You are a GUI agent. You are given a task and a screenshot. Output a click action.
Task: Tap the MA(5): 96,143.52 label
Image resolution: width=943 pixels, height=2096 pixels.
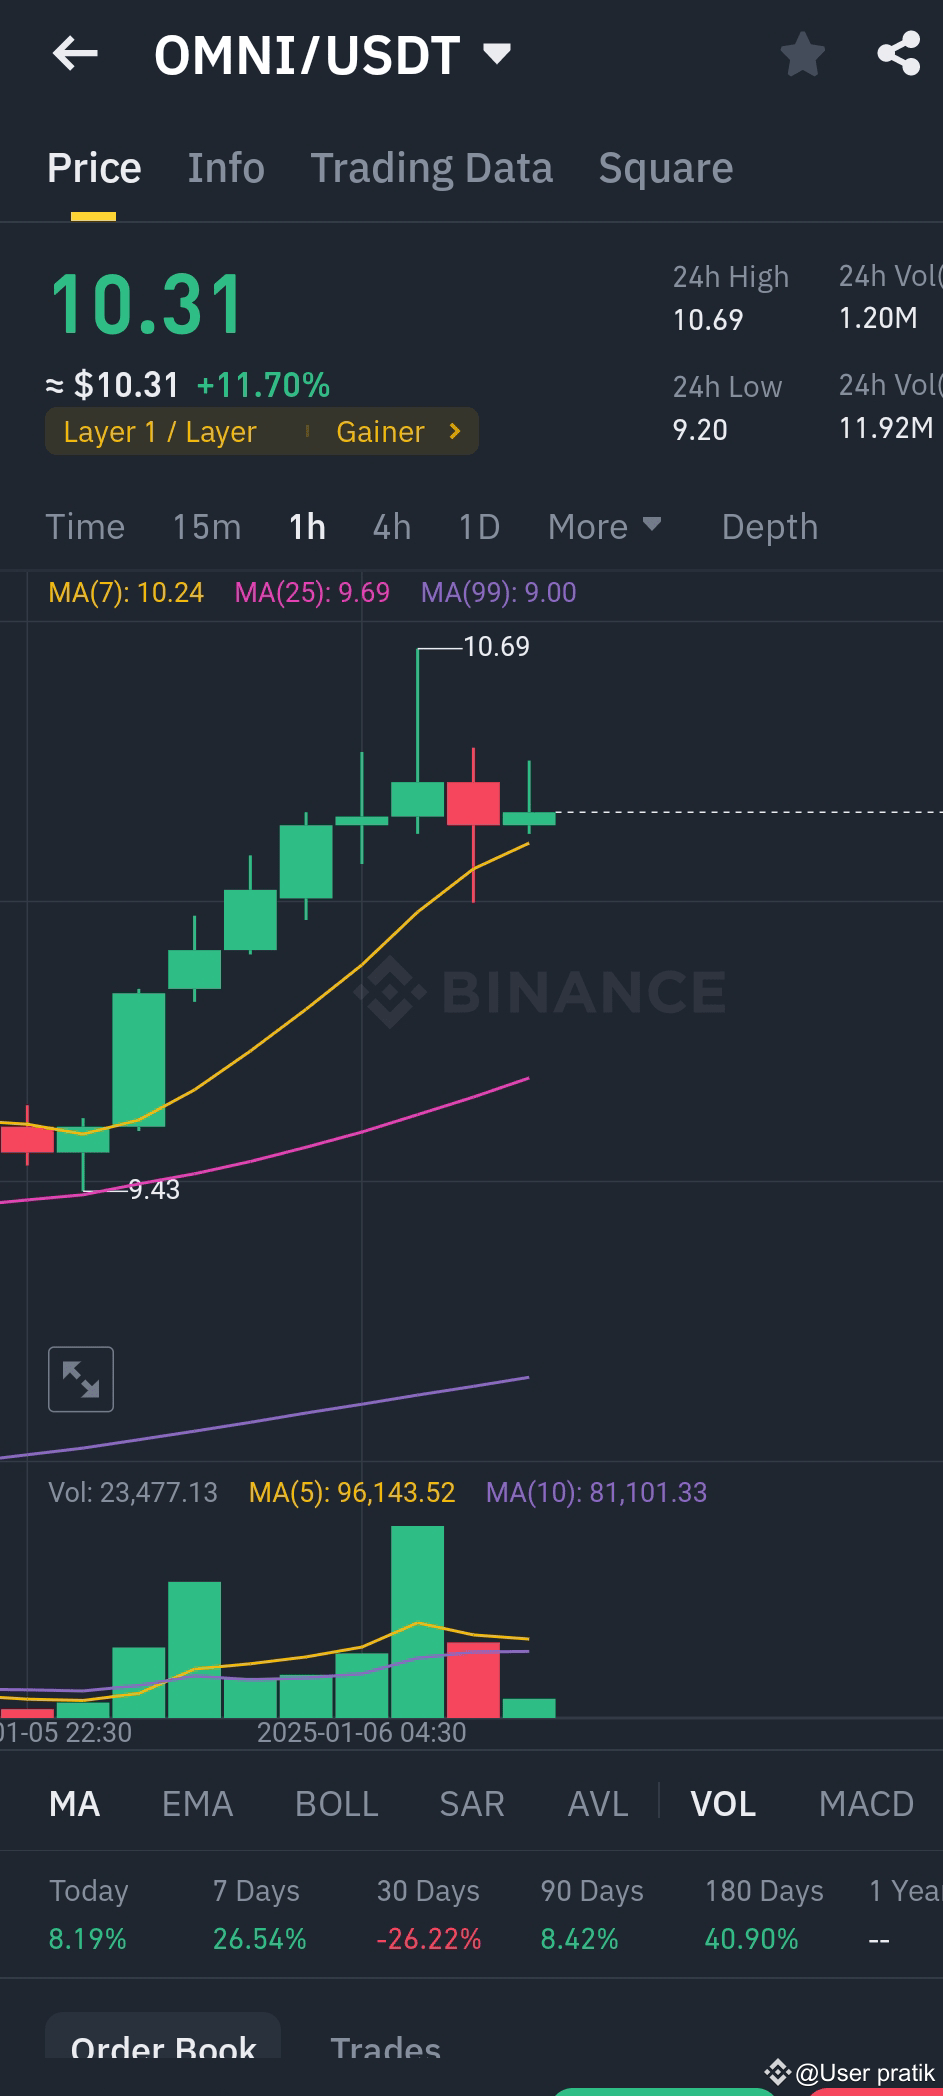click(x=352, y=1492)
